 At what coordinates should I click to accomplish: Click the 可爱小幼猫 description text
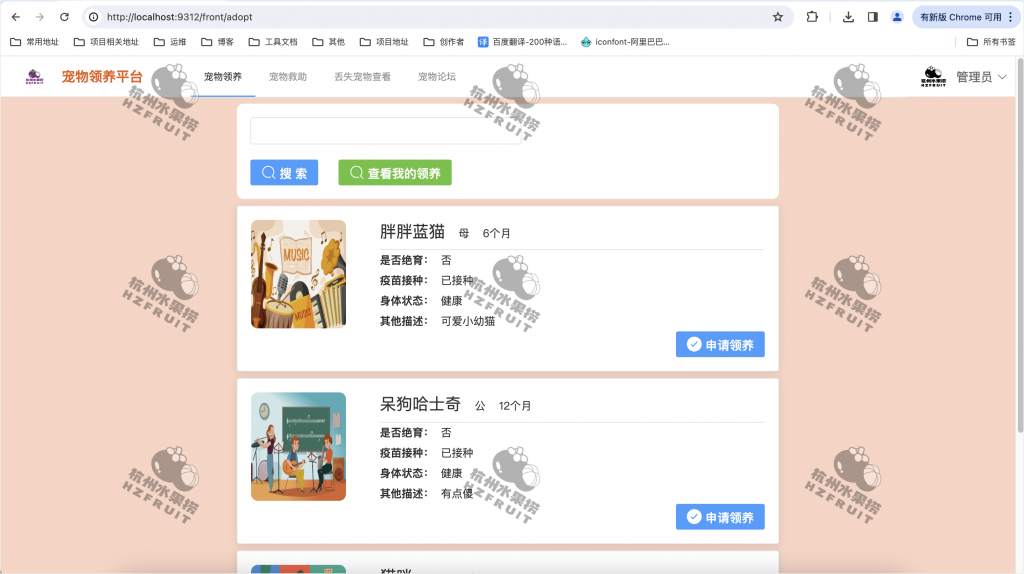(x=468, y=321)
